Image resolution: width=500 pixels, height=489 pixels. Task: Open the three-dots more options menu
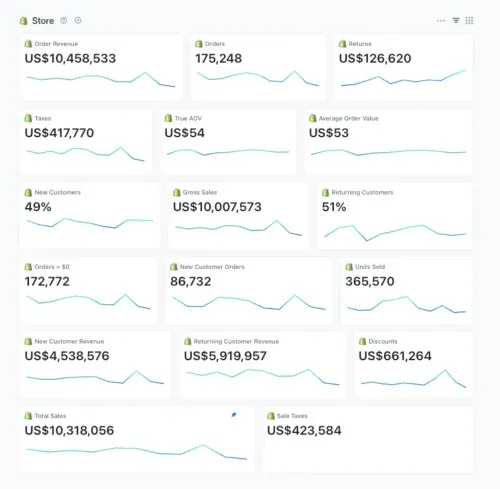(441, 21)
